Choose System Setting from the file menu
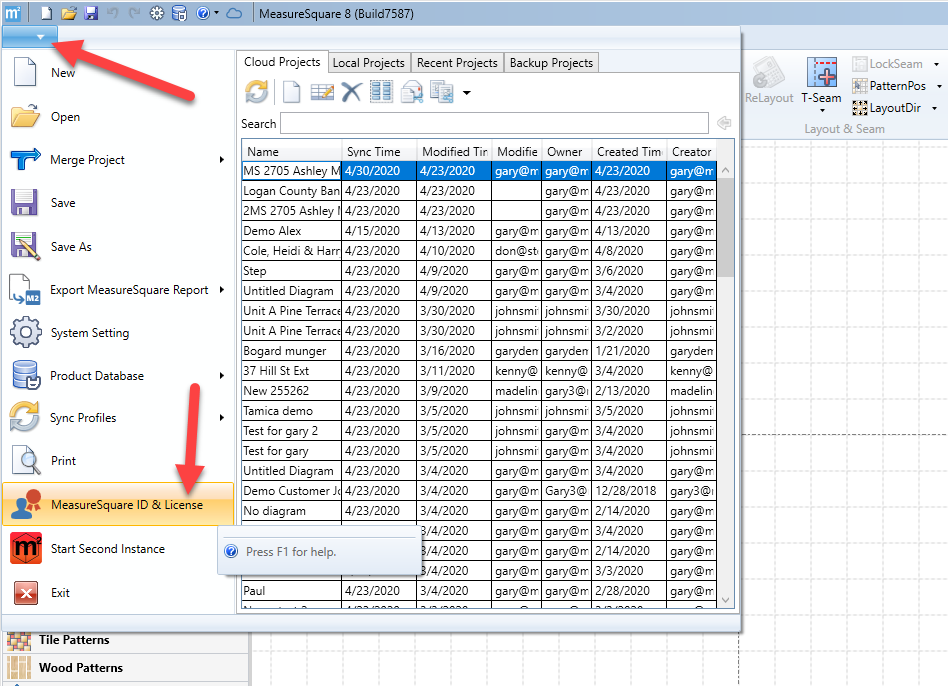 pyautogui.click(x=89, y=333)
